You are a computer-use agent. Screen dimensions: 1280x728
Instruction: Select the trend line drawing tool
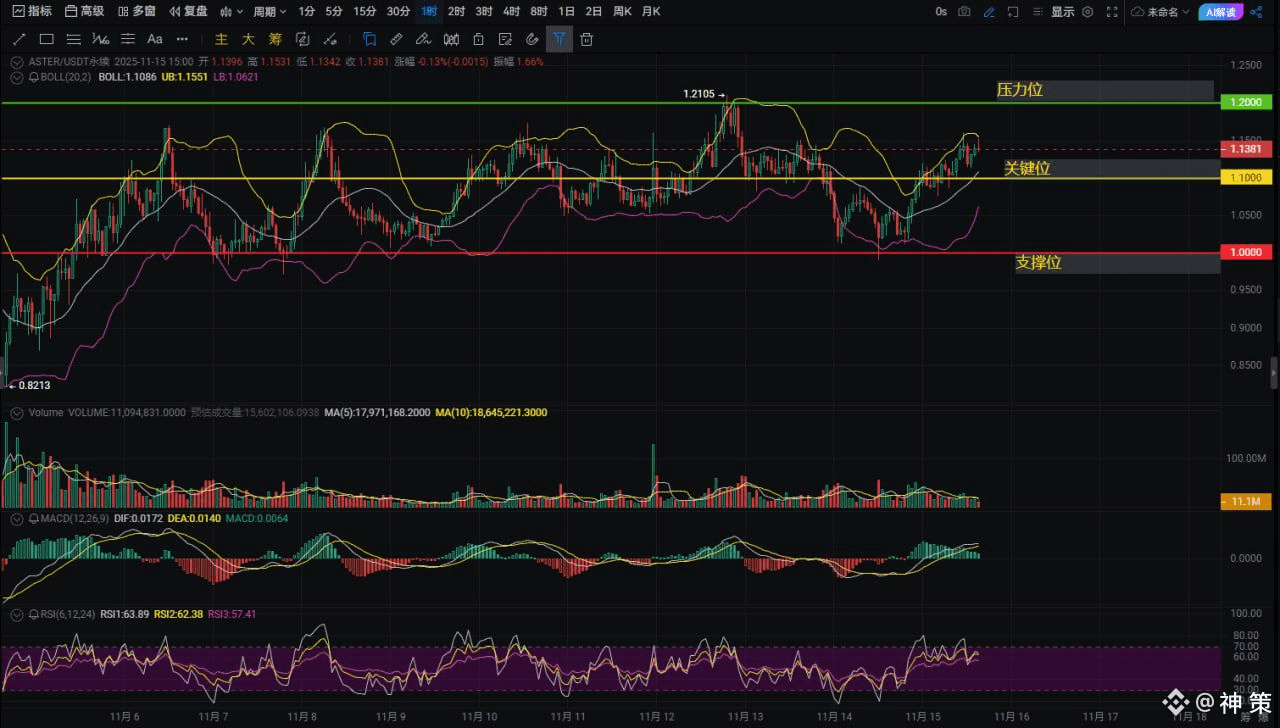tap(18, 39)
